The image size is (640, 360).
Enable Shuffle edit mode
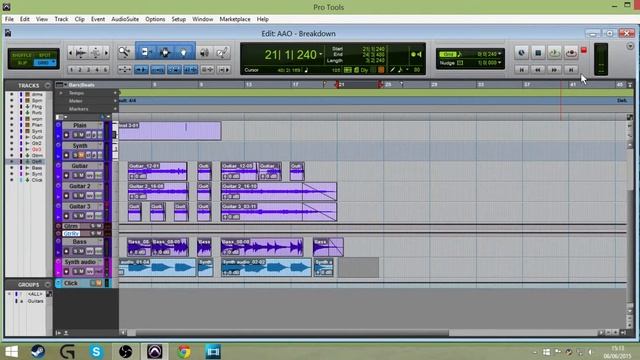click(21, 55)
